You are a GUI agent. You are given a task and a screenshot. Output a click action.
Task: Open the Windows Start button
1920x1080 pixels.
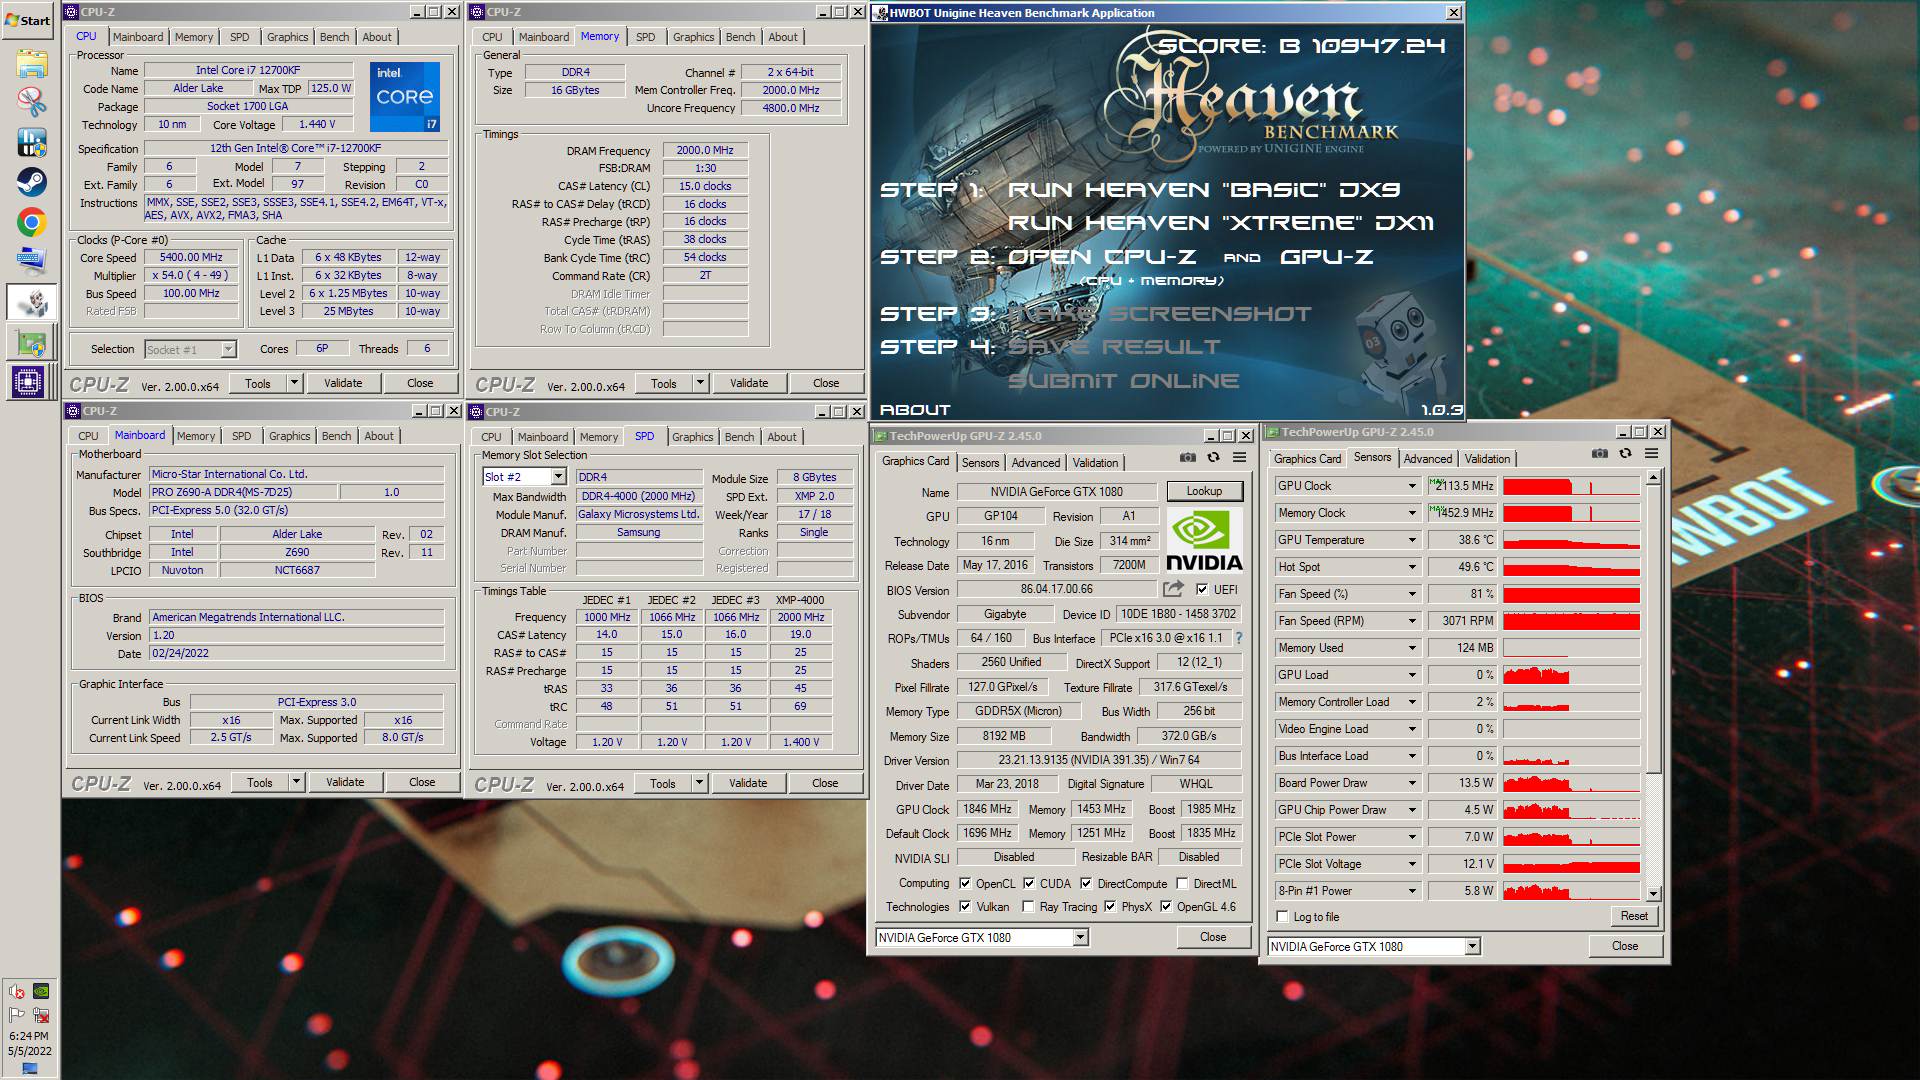28,20
